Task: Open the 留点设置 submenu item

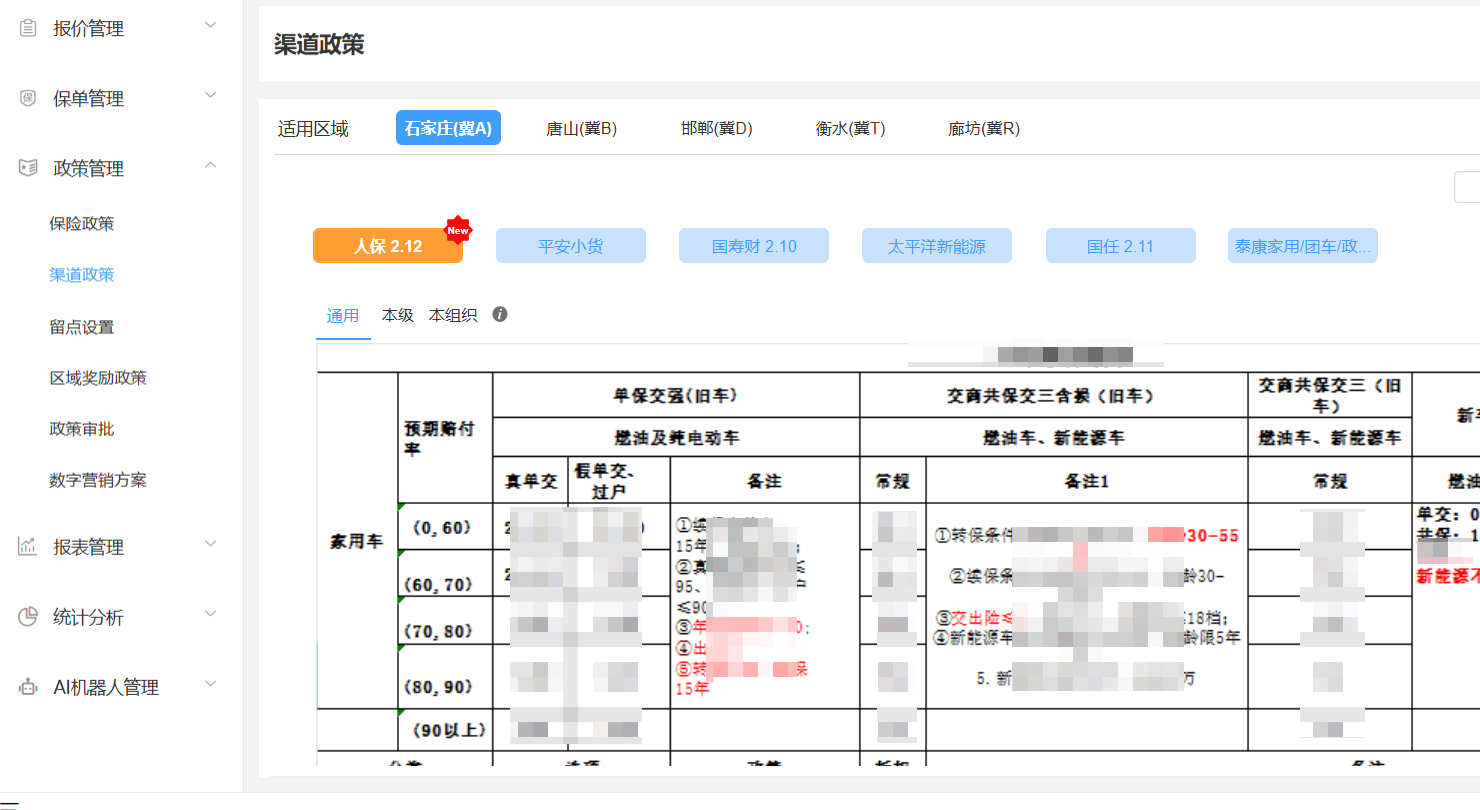Action: point(82,327)
